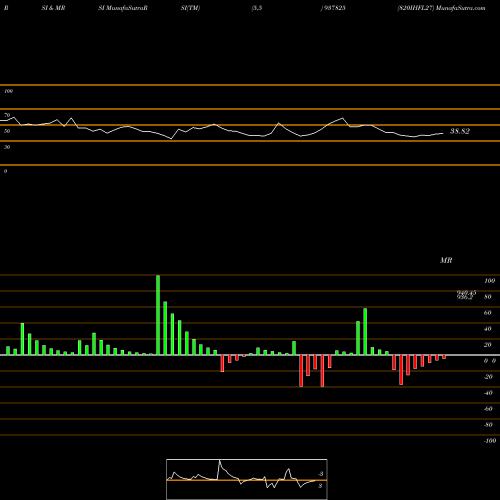Click the RSI axis label 50
This screenshot has height=500, width=500.
[x=7, y=131]
